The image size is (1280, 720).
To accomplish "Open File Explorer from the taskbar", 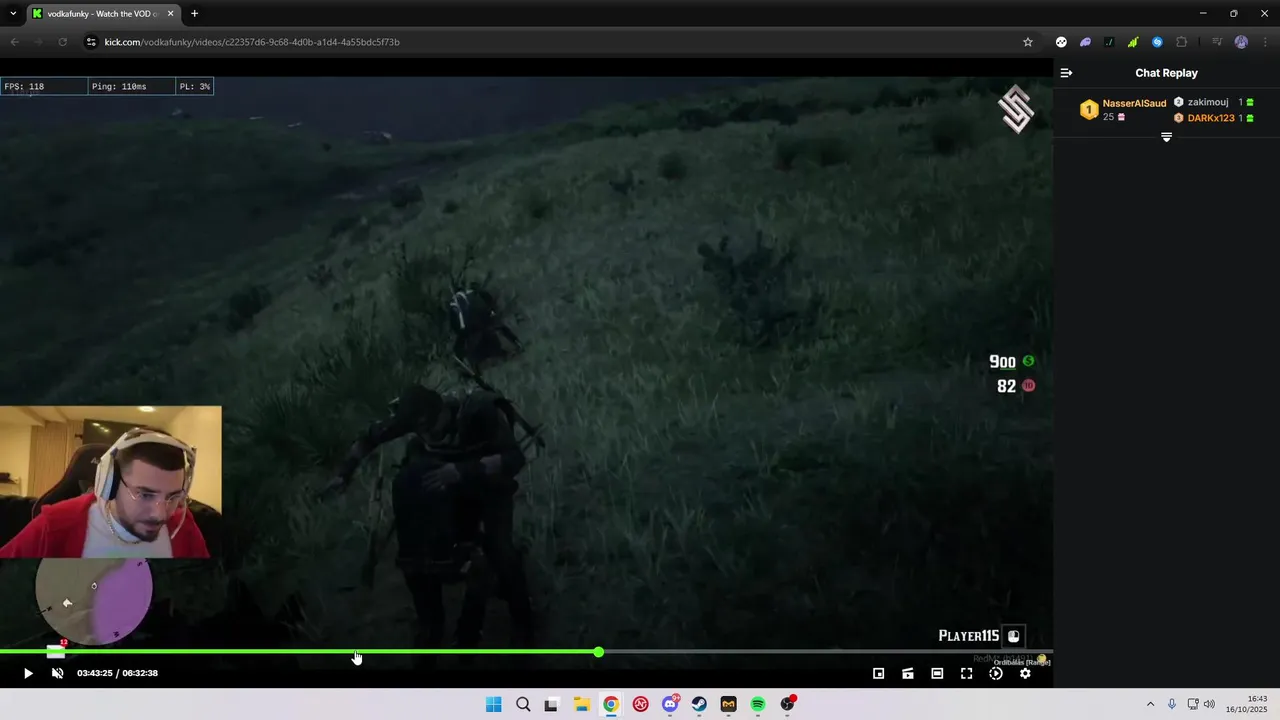I will (x=581, y=704).
